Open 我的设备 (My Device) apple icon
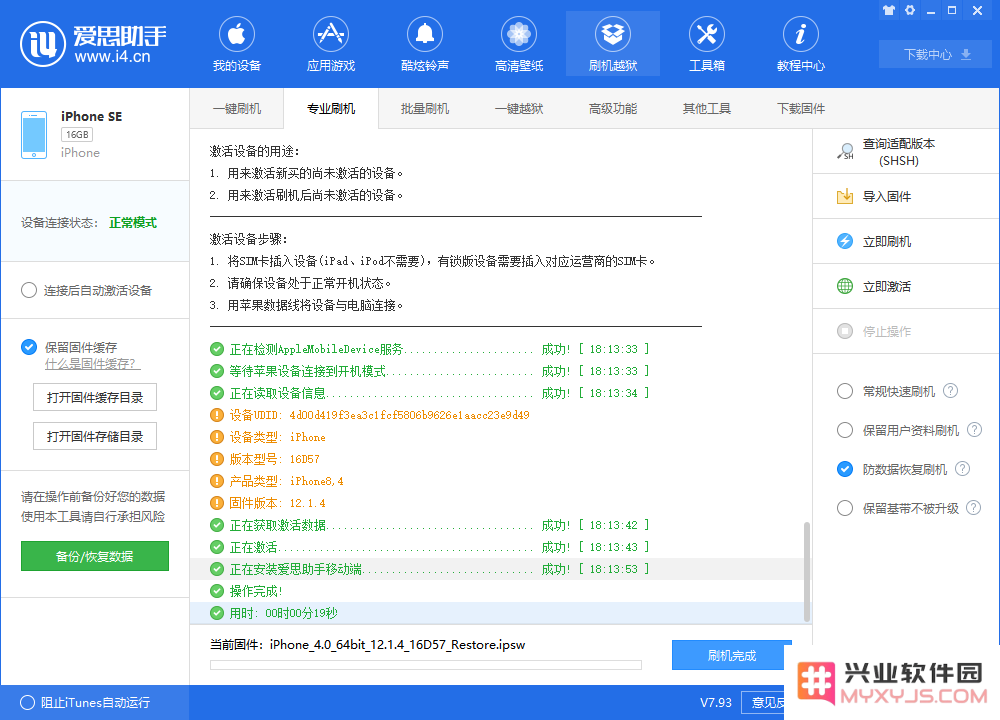The height and width of the screenshot is (720, 1000). (237, 34)
